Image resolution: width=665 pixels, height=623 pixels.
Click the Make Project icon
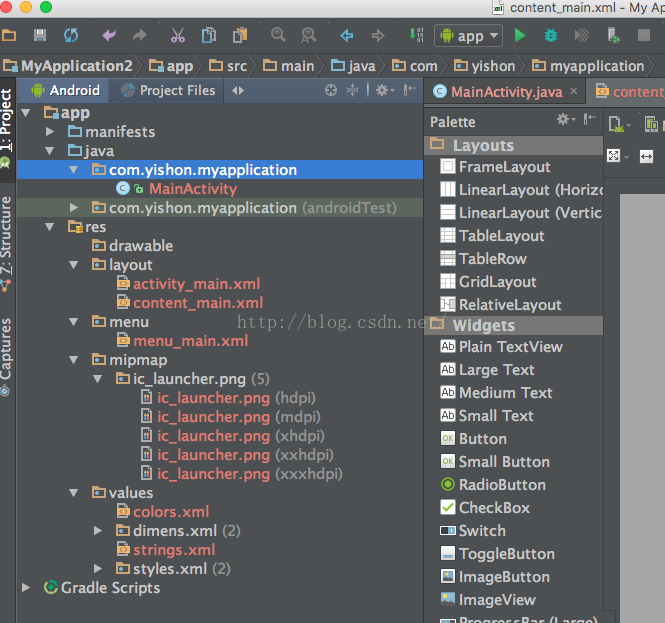click(416, 35)
